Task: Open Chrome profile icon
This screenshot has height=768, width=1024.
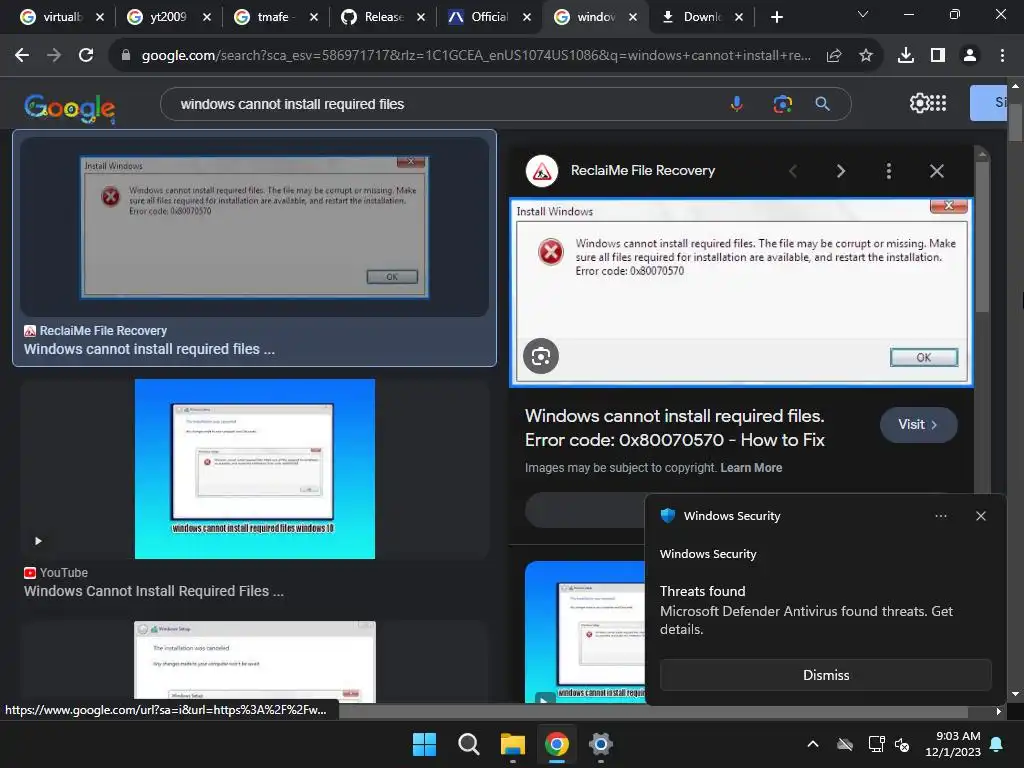Action: coord(970,56)
